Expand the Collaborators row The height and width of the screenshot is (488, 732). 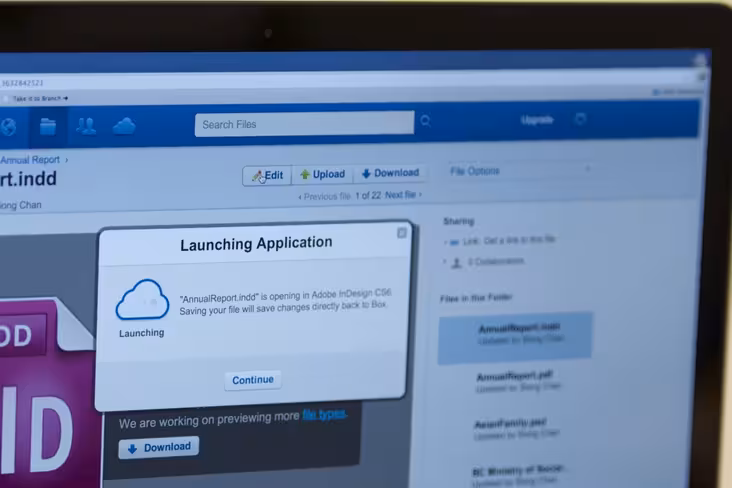point(484,262)
